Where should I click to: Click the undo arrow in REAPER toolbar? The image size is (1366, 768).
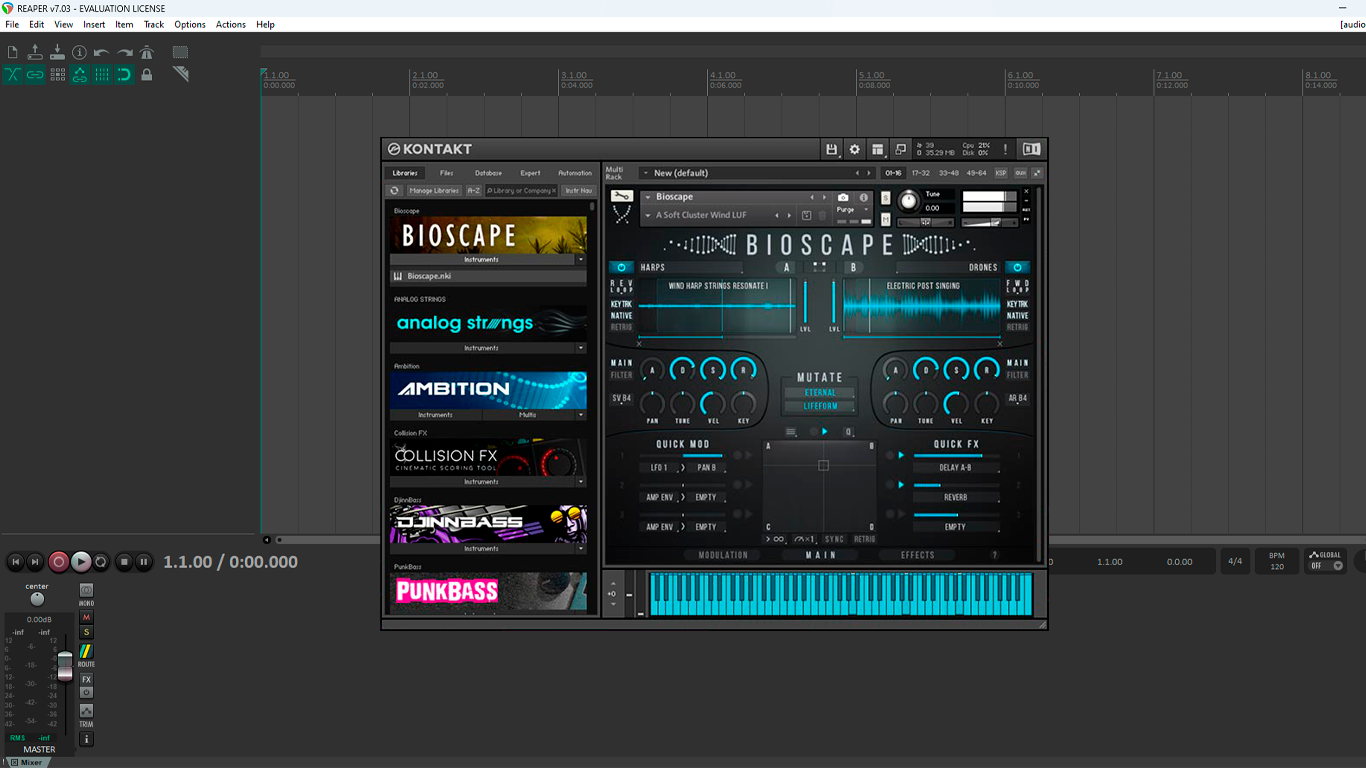[x=101, y=52]
